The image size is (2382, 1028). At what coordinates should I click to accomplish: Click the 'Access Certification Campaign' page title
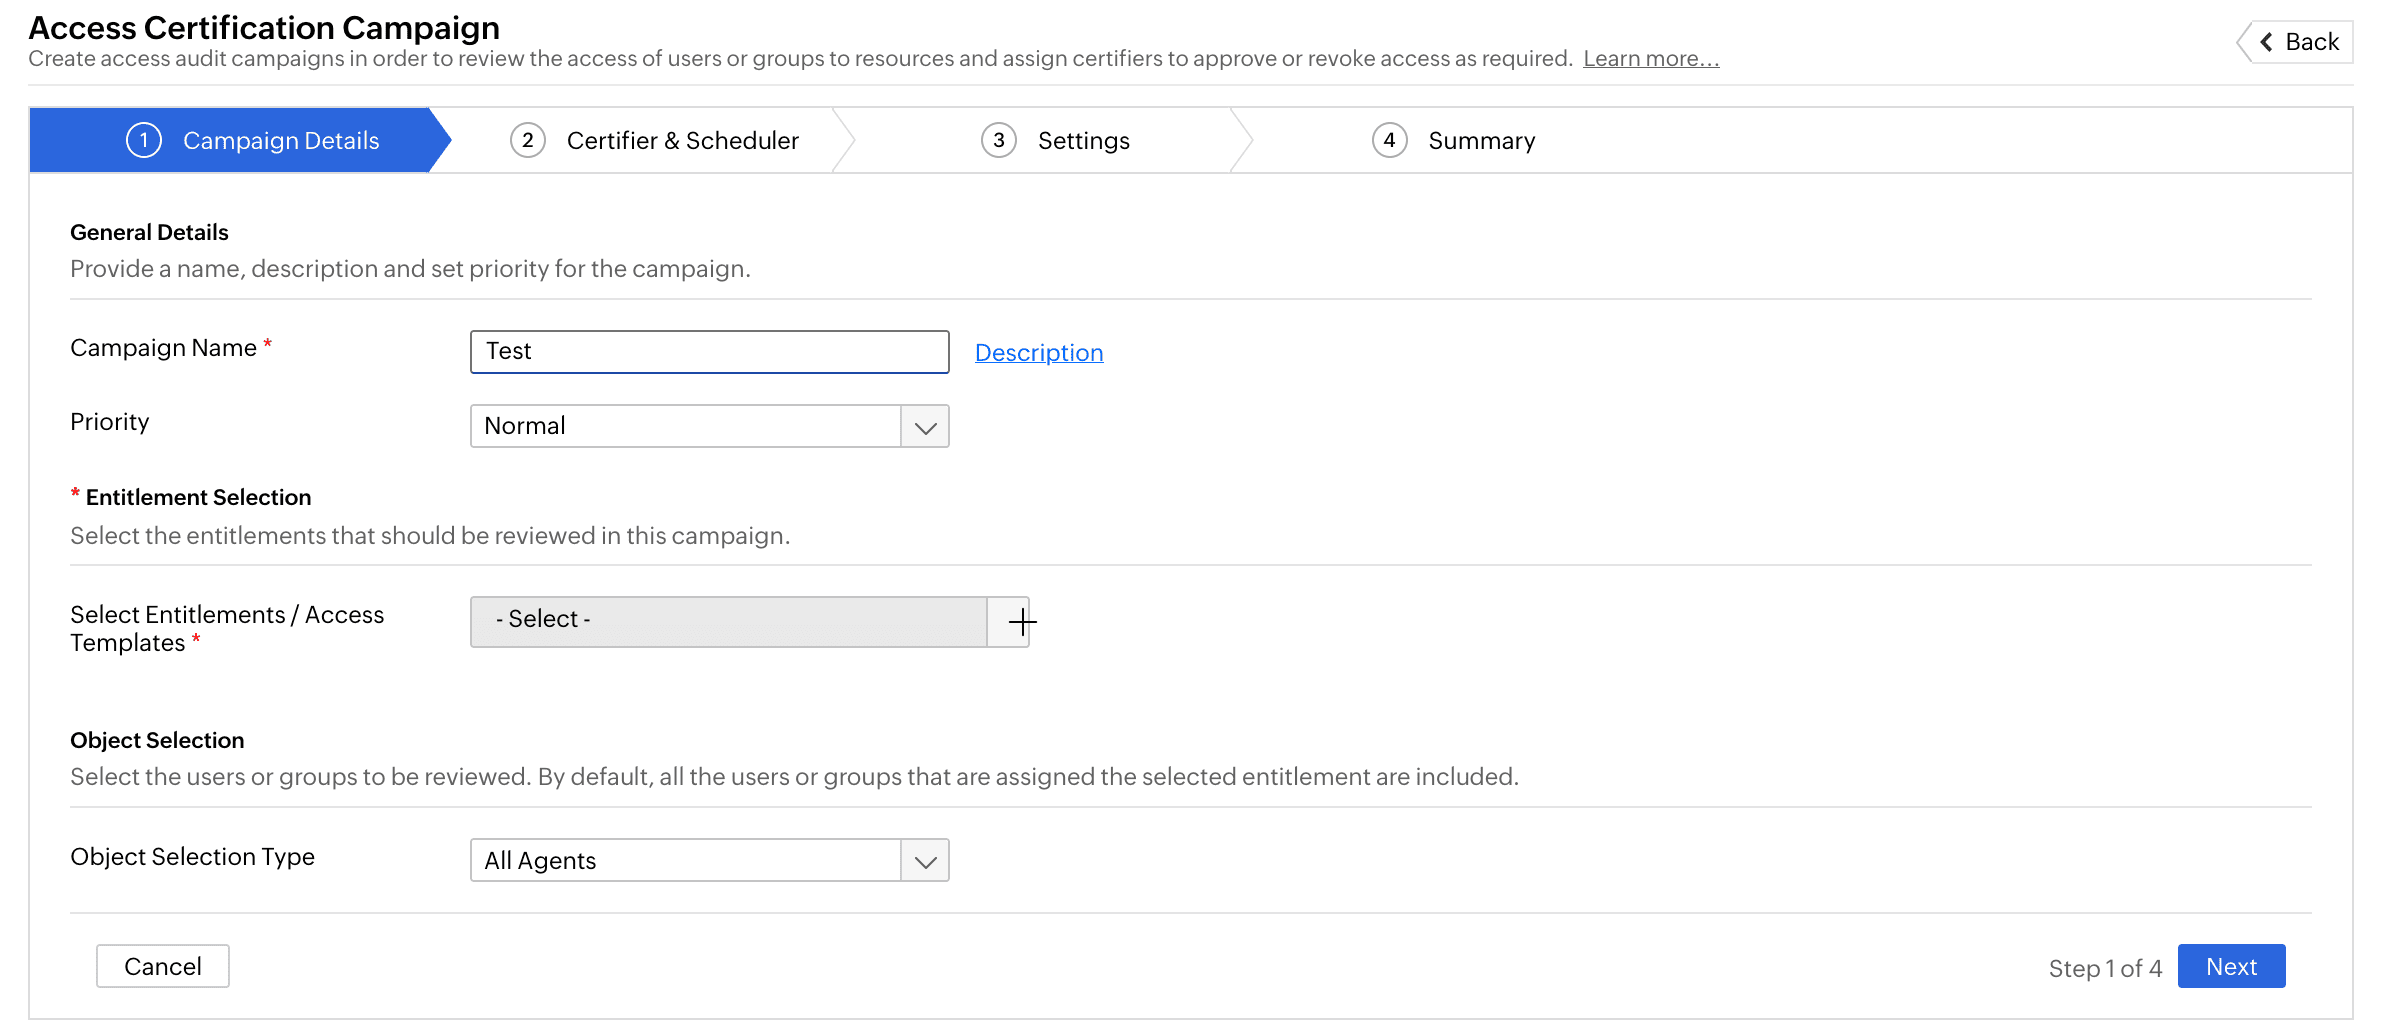click(264, 27)
